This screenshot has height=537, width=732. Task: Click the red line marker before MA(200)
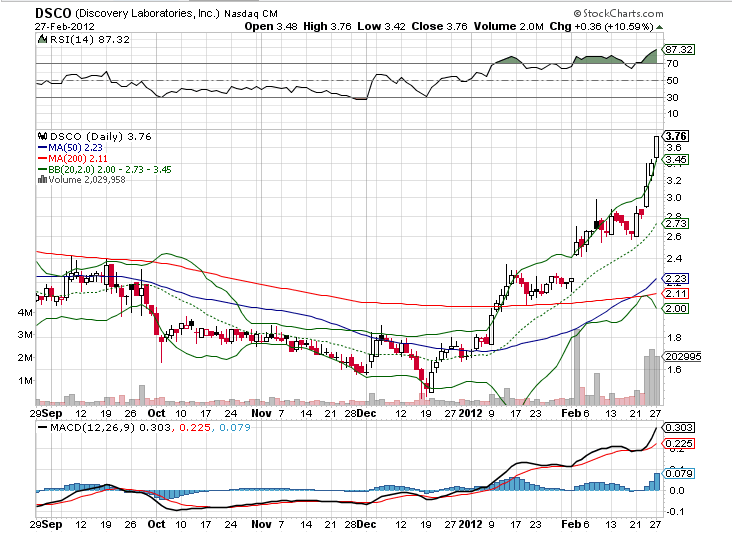click(x=42, y=159)
